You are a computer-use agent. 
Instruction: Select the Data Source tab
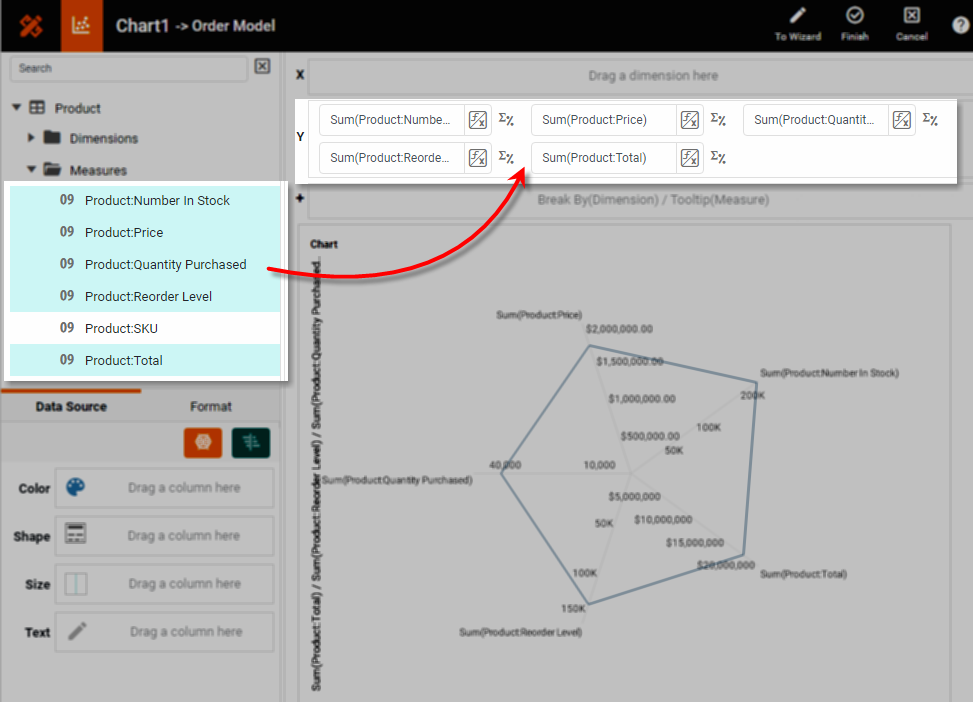click(71, 406)
